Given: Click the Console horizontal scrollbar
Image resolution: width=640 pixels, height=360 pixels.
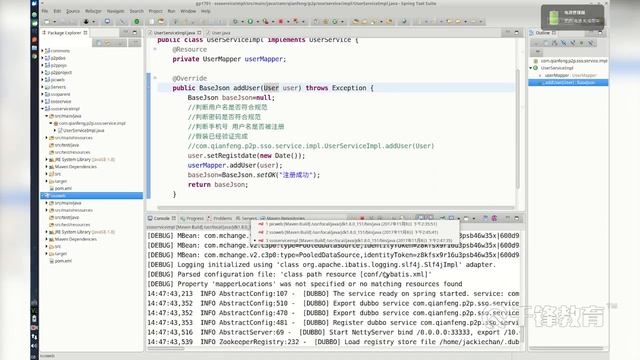Looking at the screenshot, I should (x=167, y=348).
